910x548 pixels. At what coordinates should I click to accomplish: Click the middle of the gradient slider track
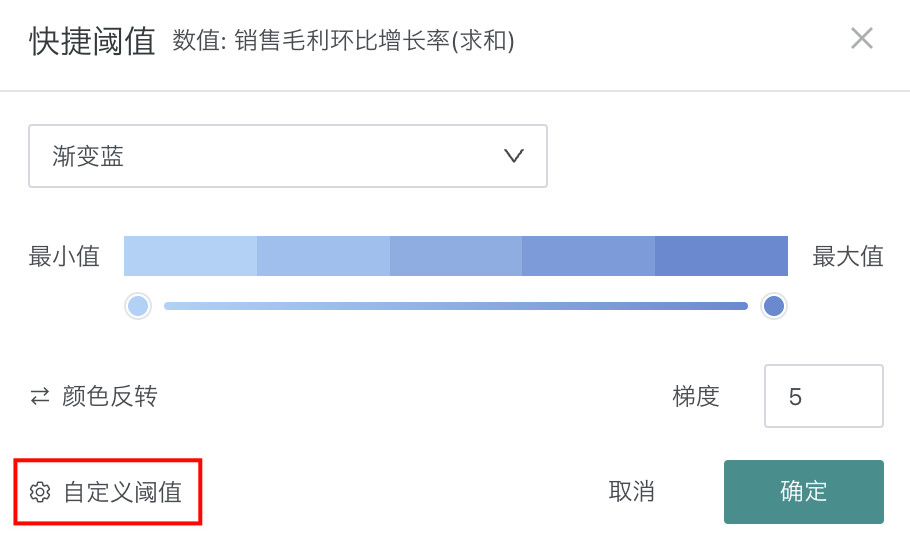coord(456,306)
